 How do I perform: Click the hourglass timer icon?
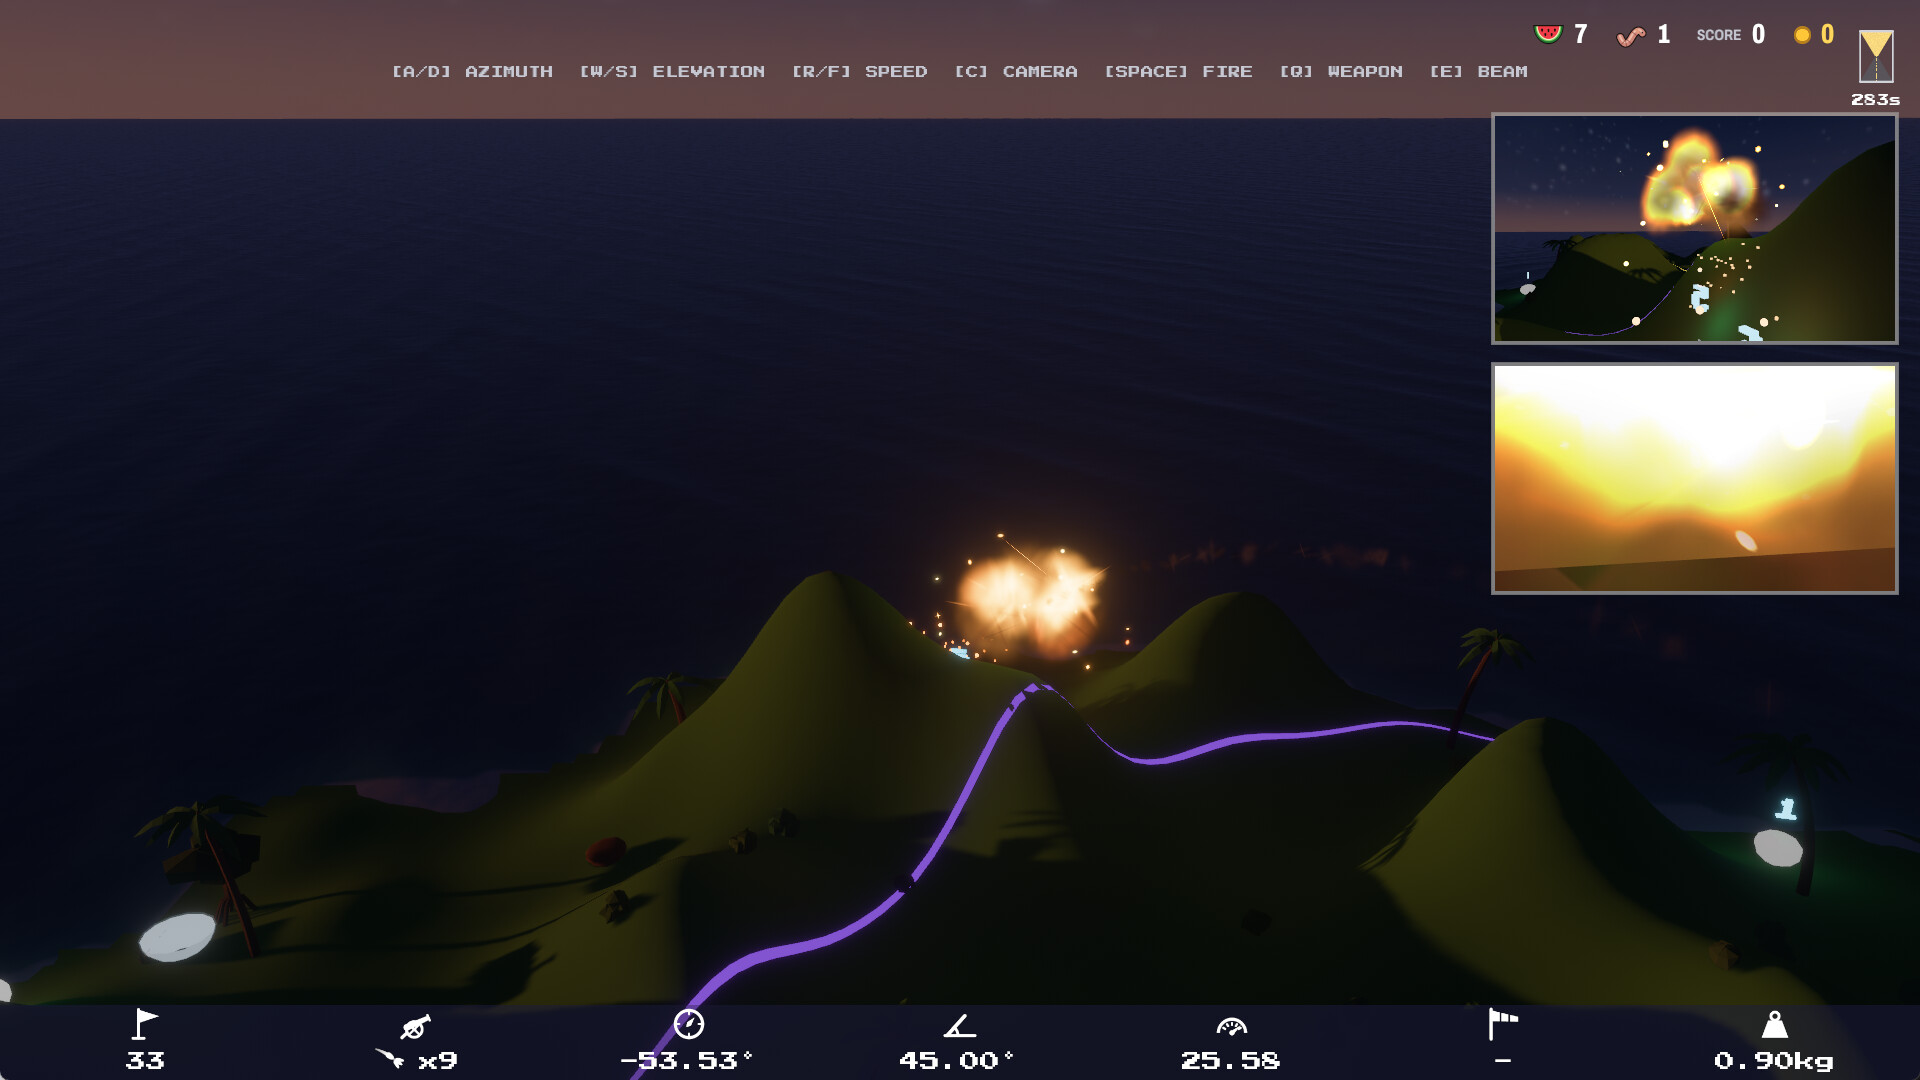(x=1876, y=56)
